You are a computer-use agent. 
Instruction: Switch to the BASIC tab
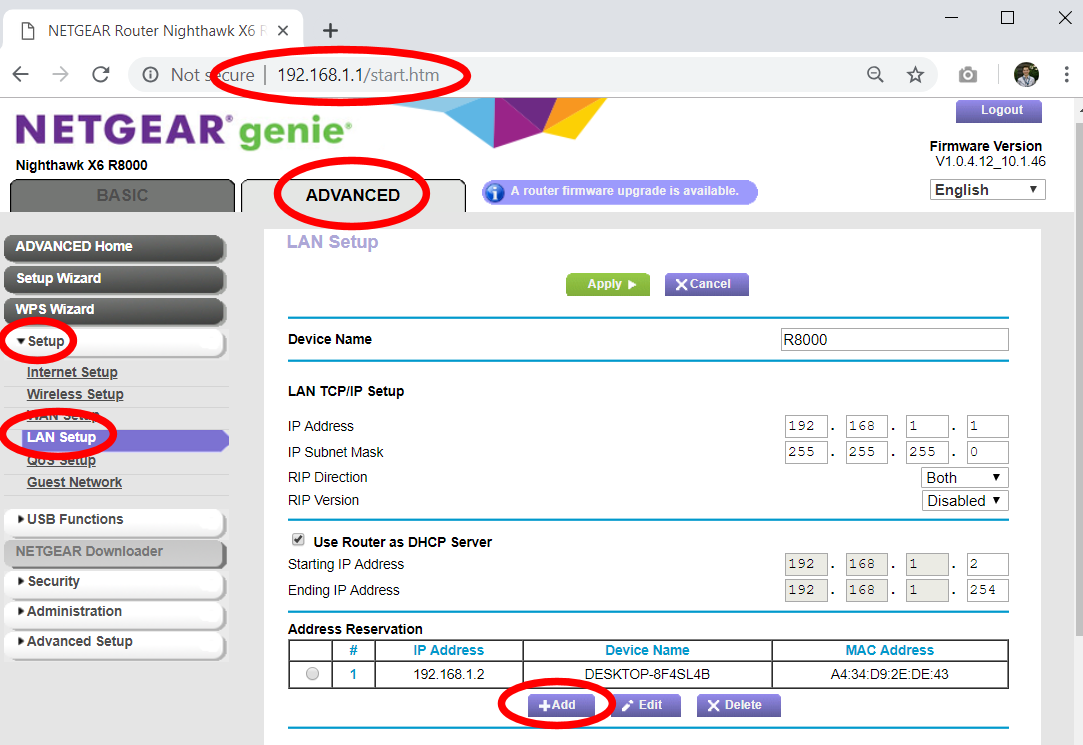point(122,196)
